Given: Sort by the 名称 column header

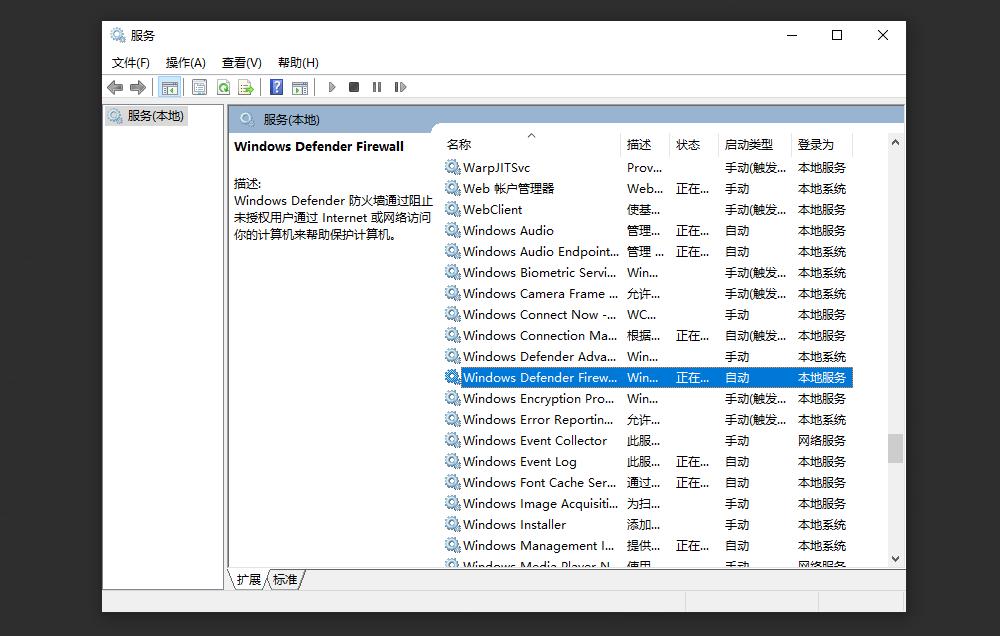Looking at the screenshot, I should (531, 144).
